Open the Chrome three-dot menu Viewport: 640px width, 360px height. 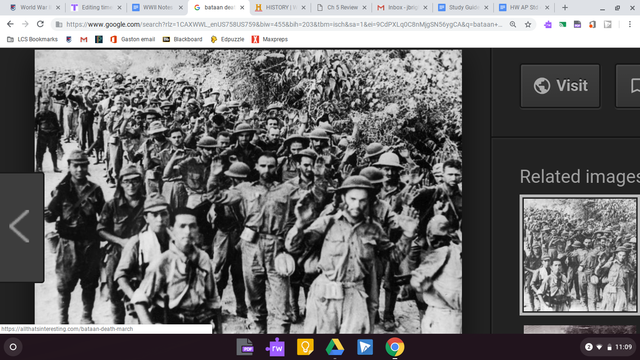click(630, 24)
